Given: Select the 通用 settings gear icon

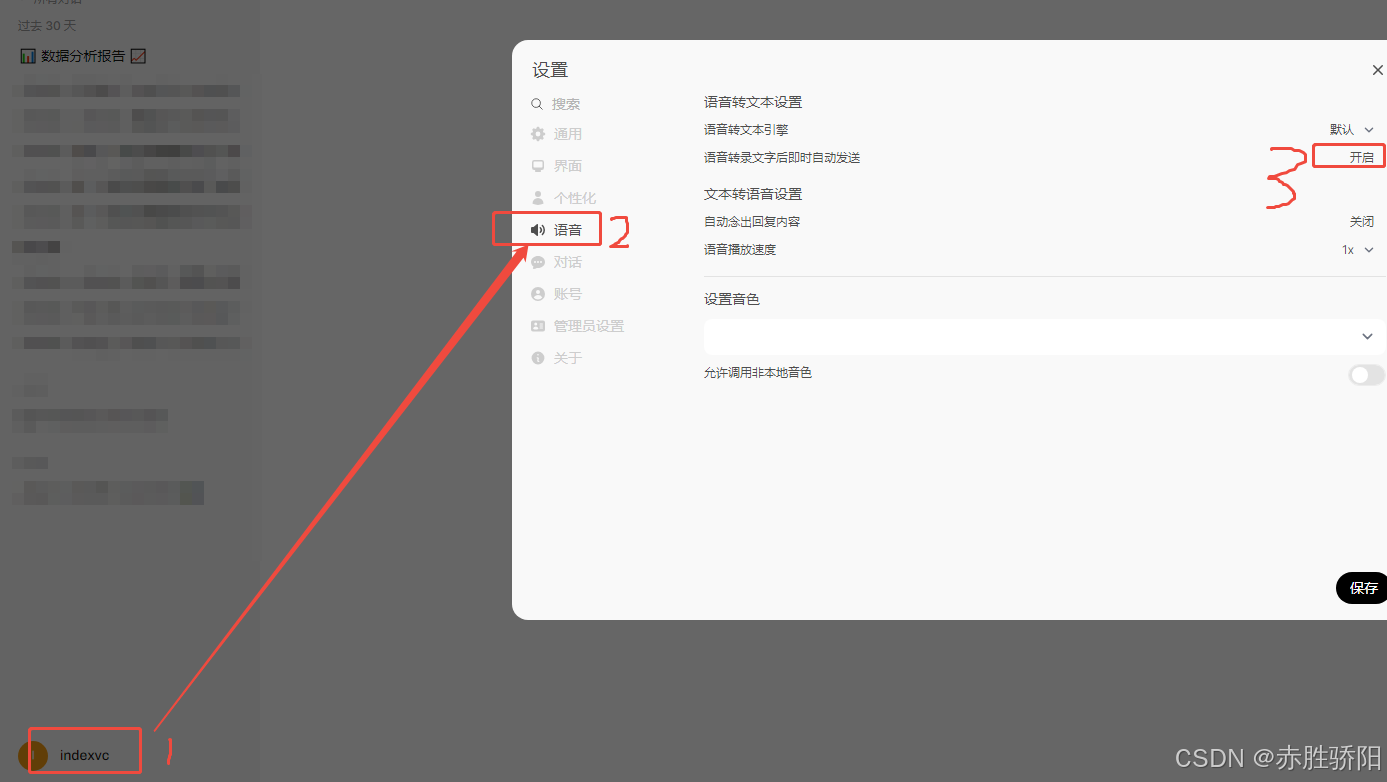Looking at the screenshot, I should [x=537, y=133].
